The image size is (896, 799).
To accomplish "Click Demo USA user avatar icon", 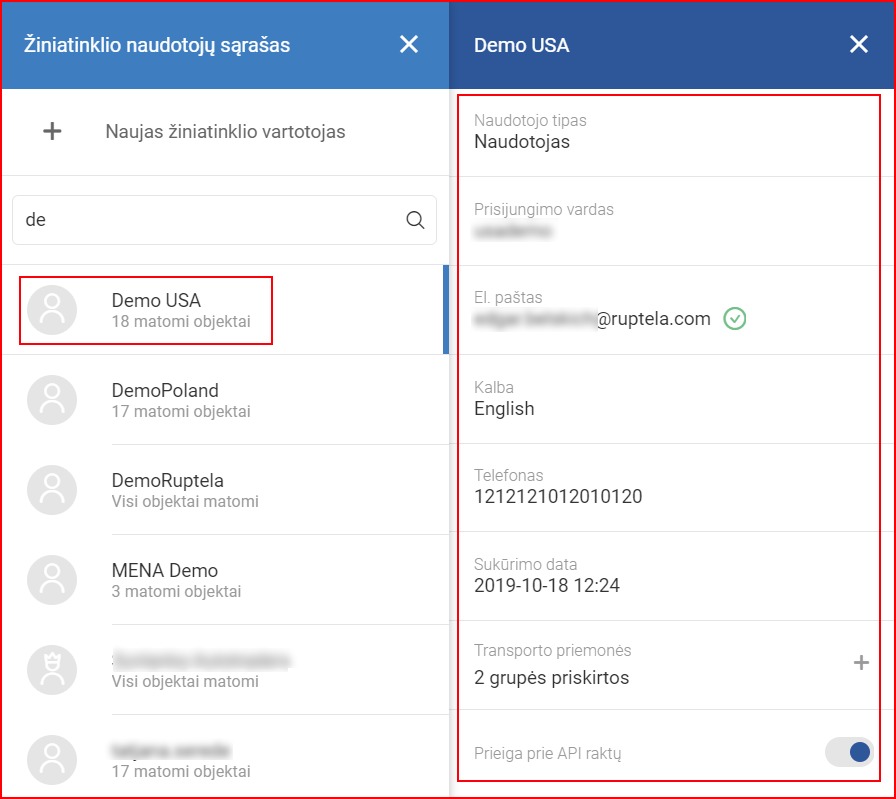I will pyautogui.click(x=52, y=310).
